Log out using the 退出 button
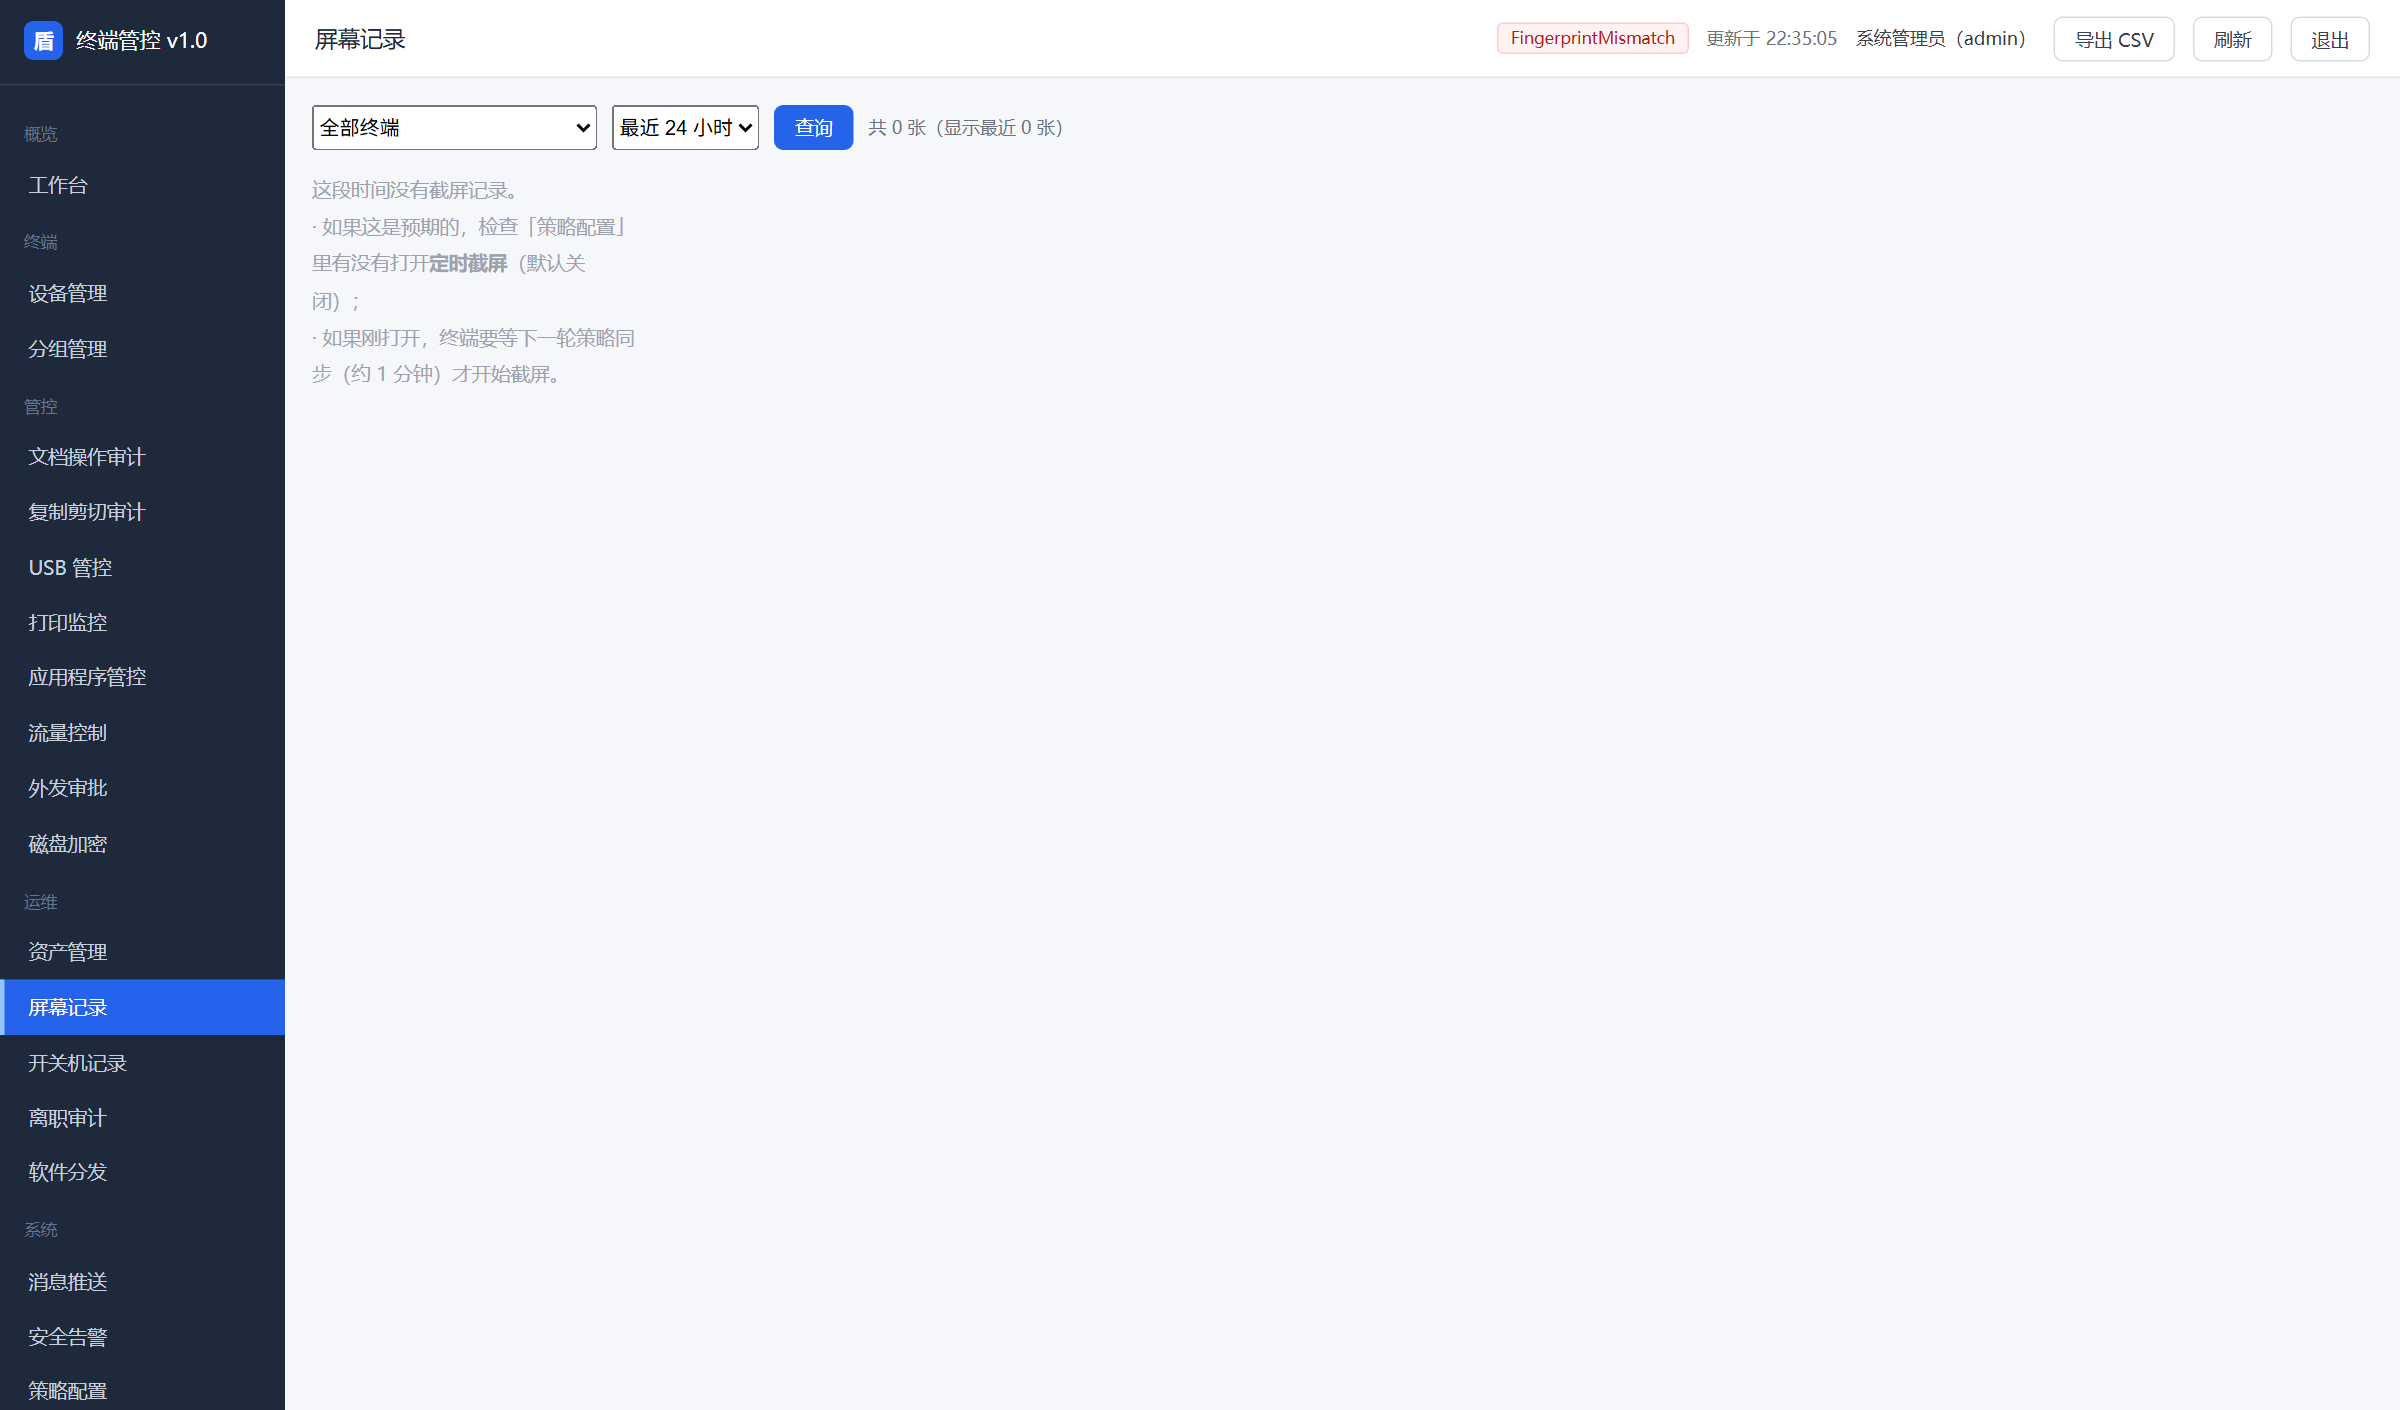This screenshot has height=1410, width=2400. (2330, 39)
